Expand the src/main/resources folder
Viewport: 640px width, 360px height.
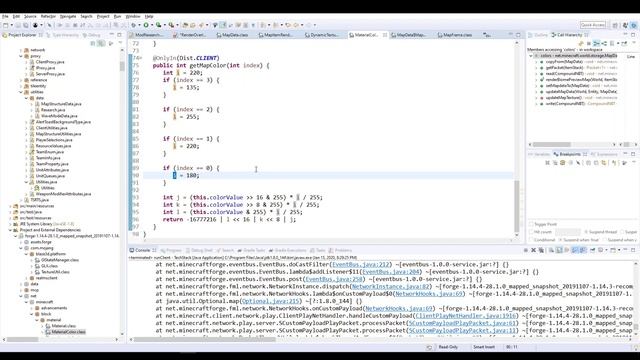coord(11,206)
